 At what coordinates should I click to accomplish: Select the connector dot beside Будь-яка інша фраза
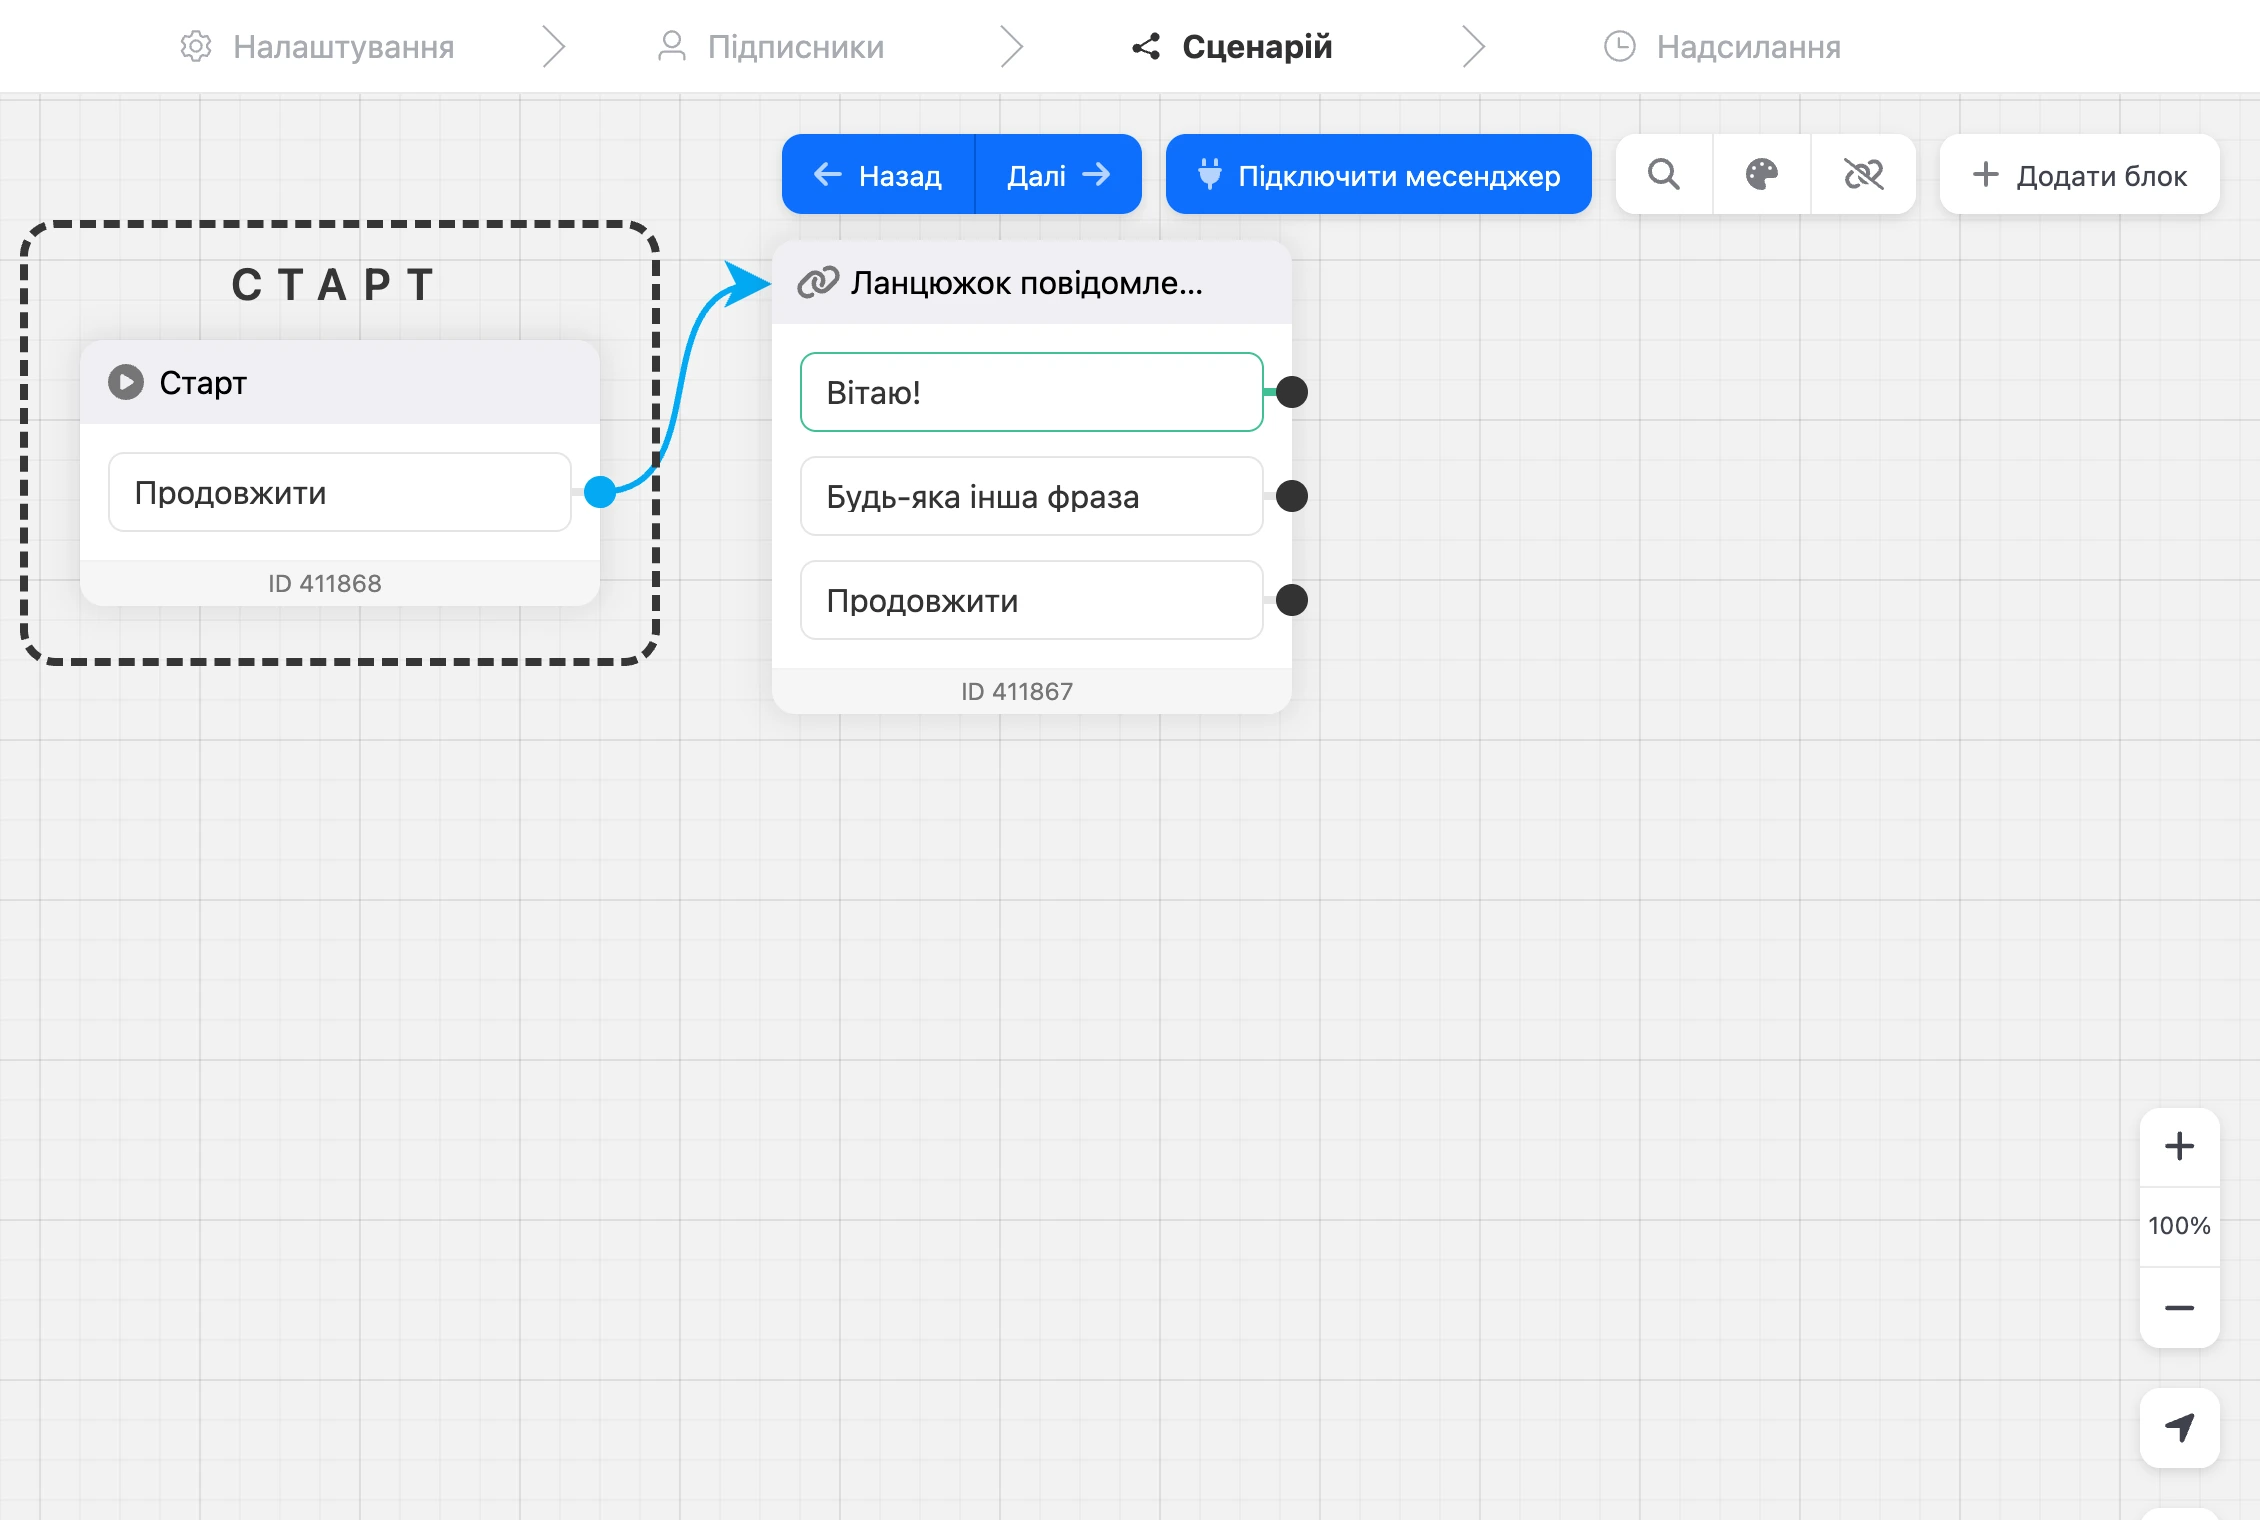pos(1292,496)
